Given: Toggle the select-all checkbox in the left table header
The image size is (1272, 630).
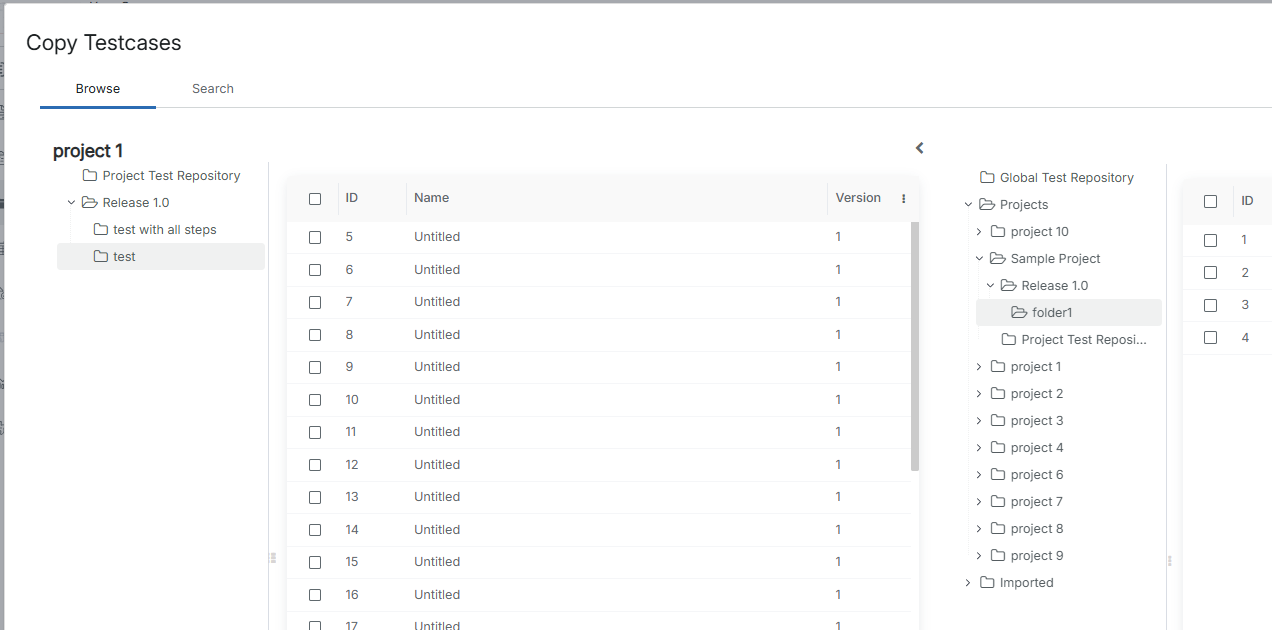Looking at the screenshot, I should 315,199.
